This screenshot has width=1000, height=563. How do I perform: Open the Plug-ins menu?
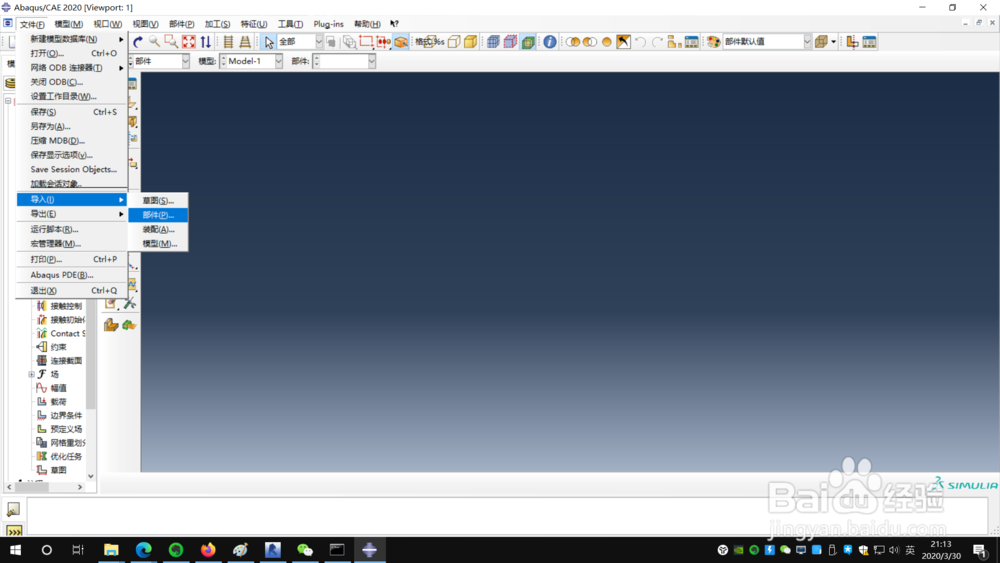(x=328, y=24)
